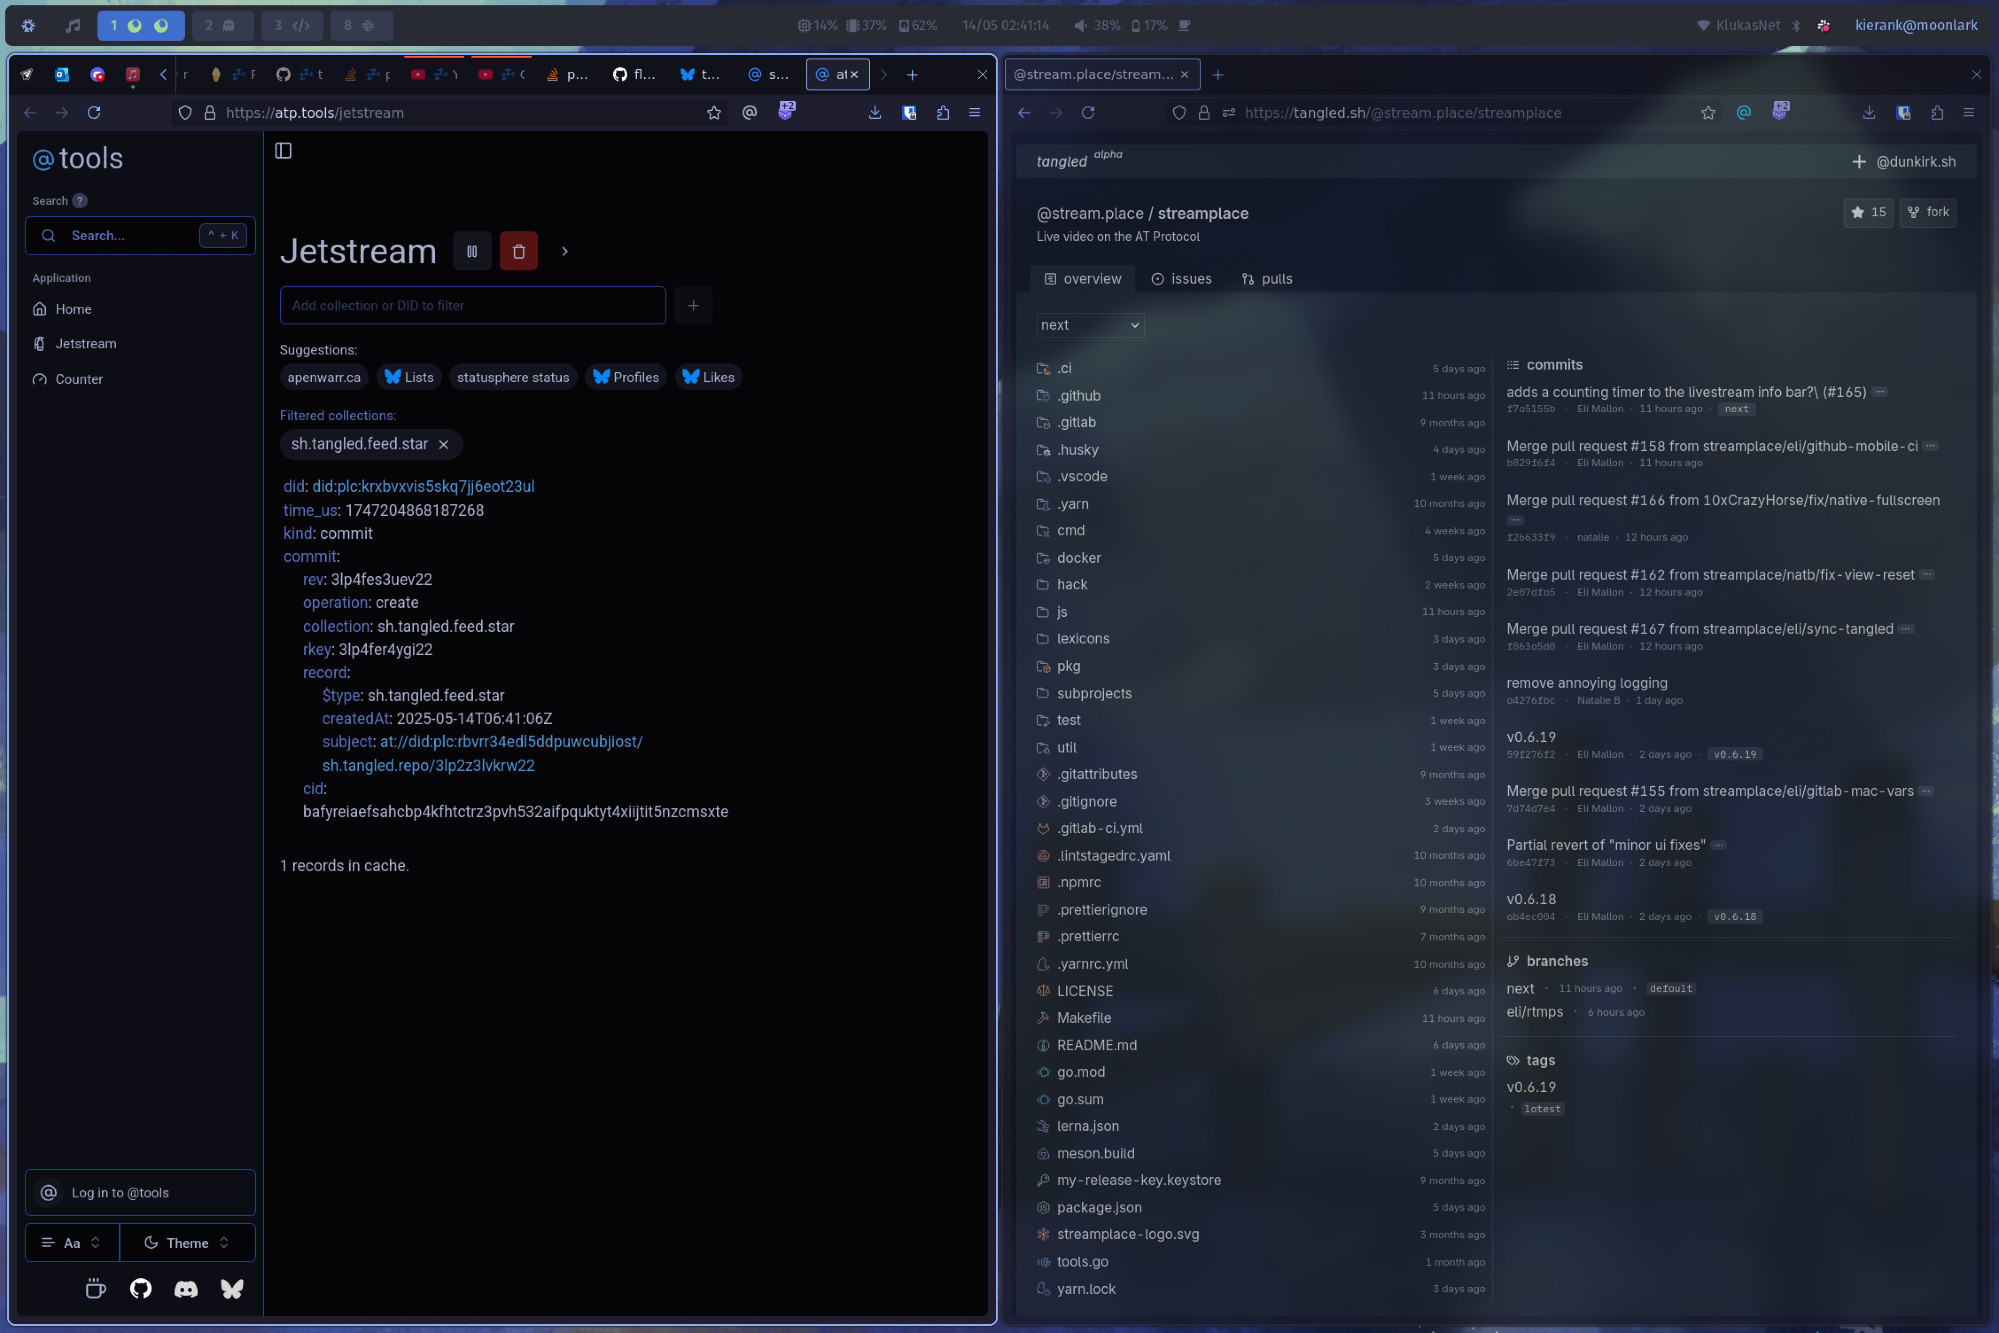This screenshot has width=1999, height=1333.
Task: Switch to workspace 2 in top bar
Action: 220,26
